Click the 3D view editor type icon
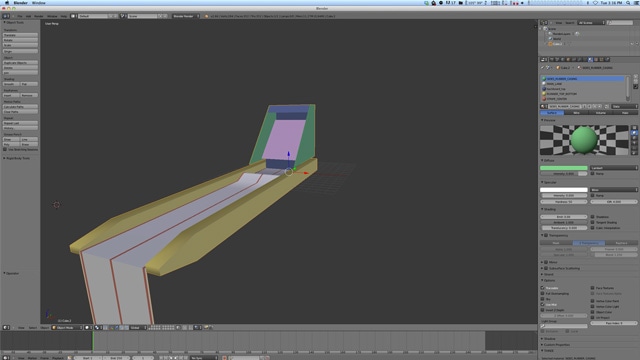 coord(6,328)
